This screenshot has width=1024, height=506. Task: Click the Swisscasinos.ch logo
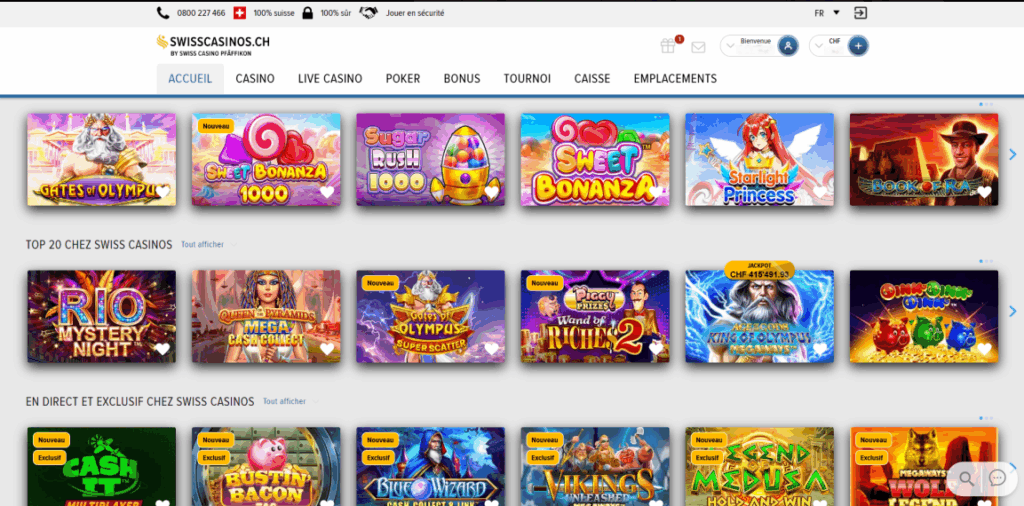coord(213,45)
